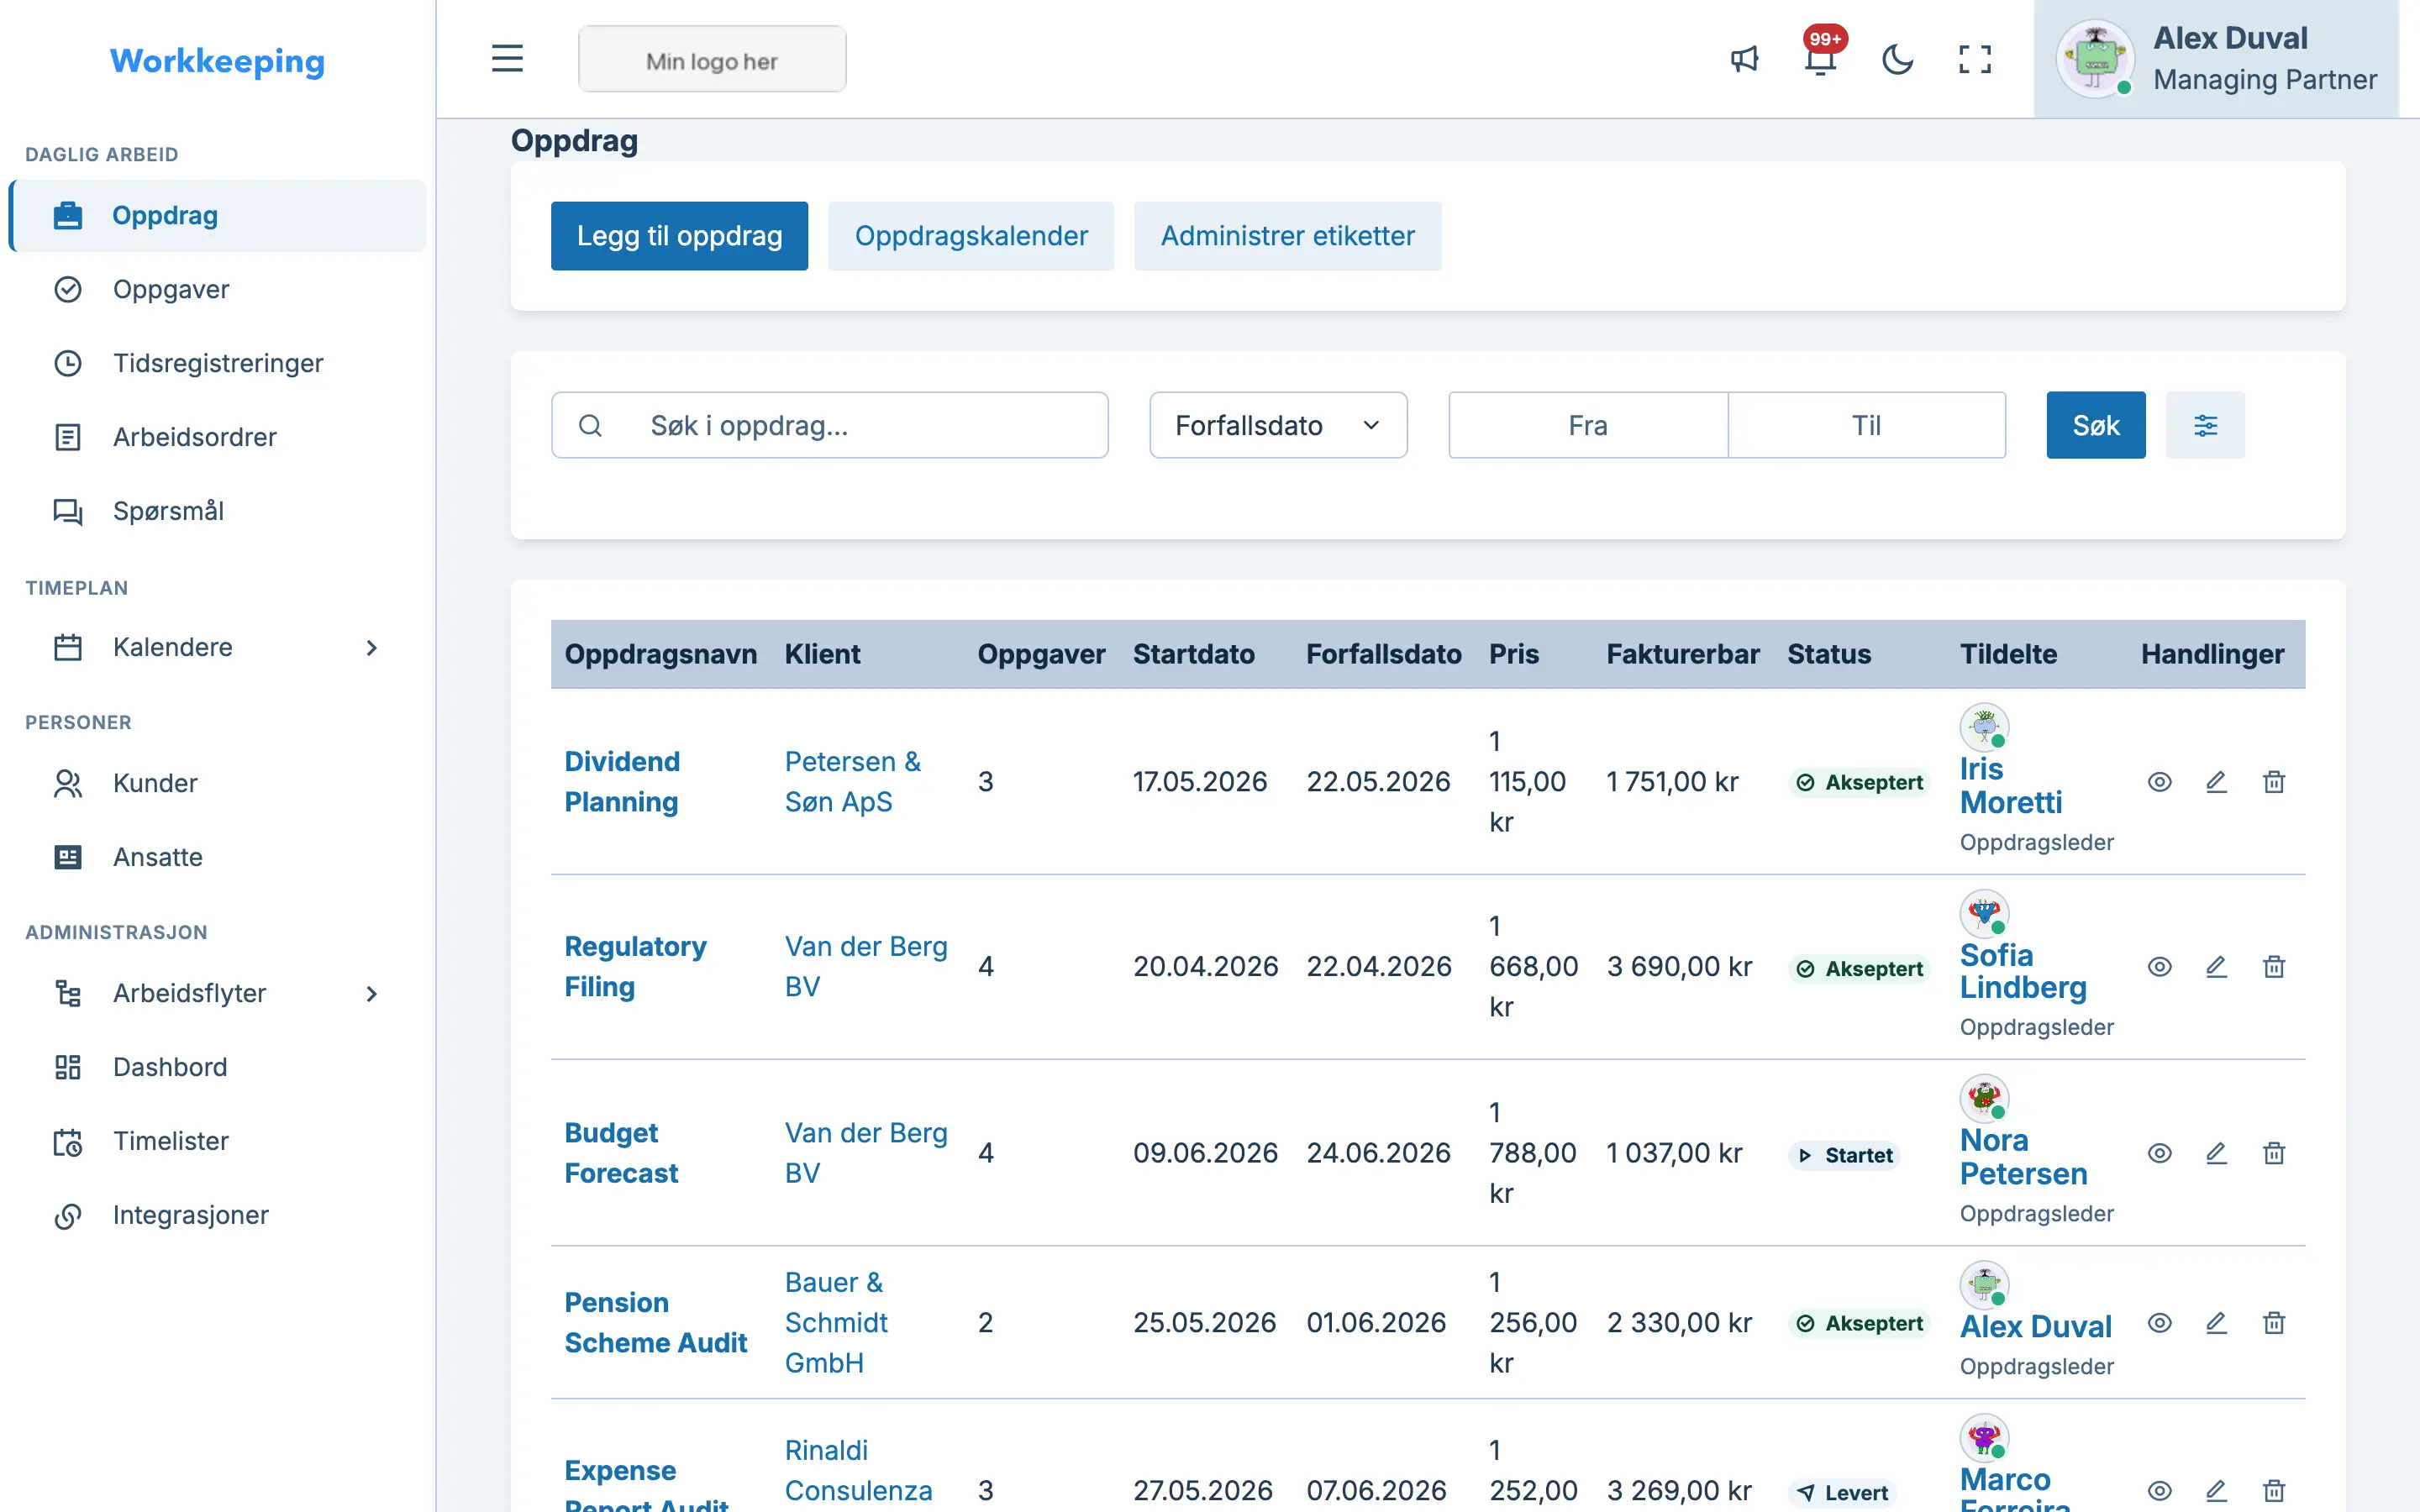This screenshot has height=1512, width=2420.
Task: Collapse sidebar using the hamburger menu
Action: click(507, 59)
